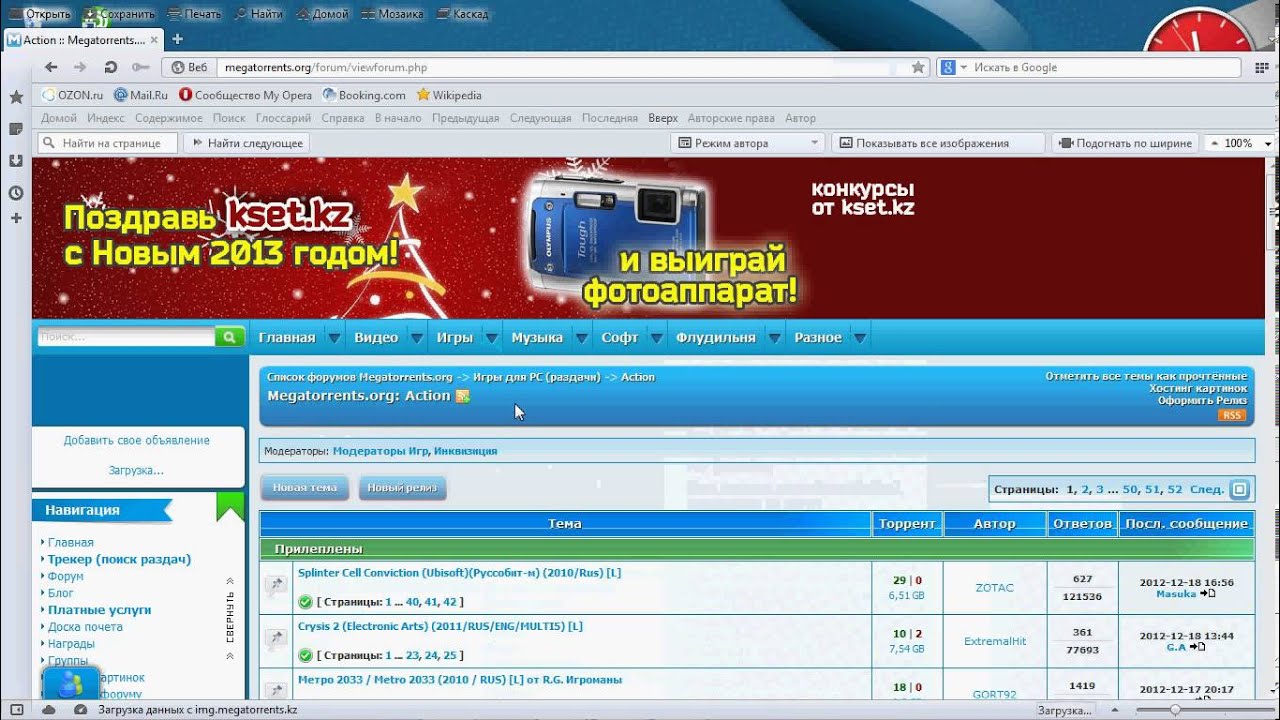Click the Новый релиз button
The height and width of the screenshot is (720, 1280).
click(402, 488)
